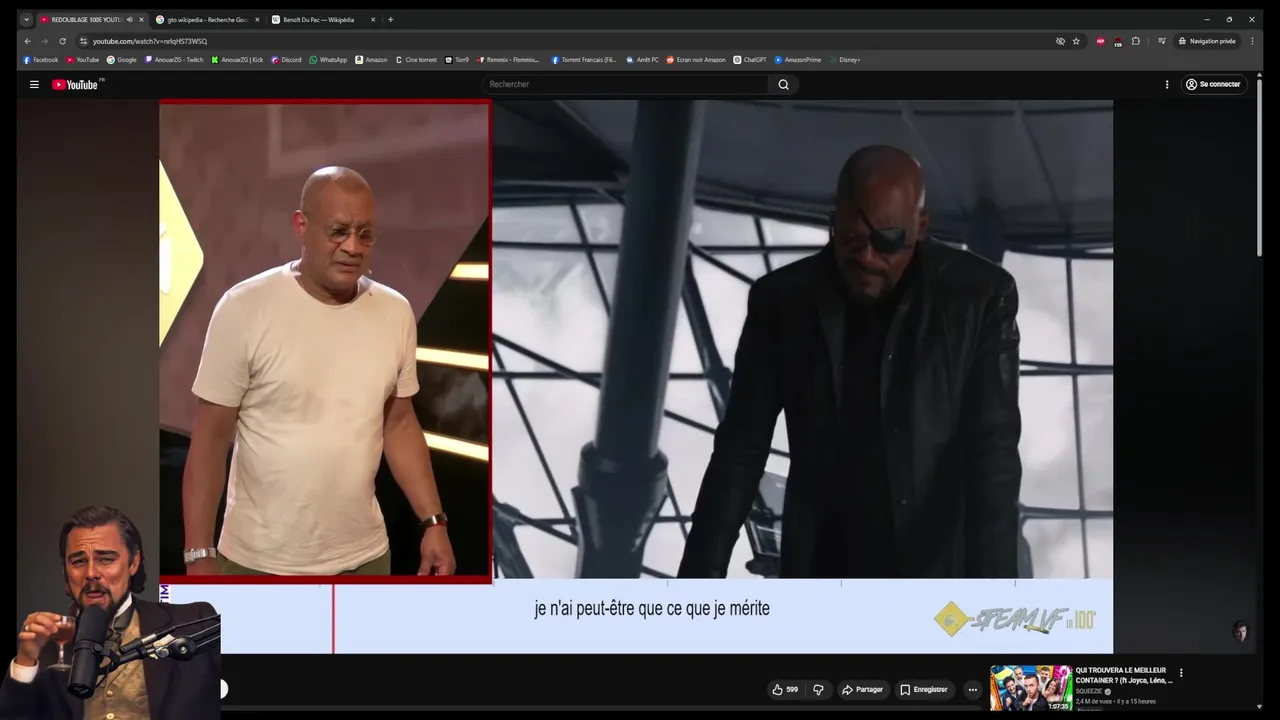Click the red round ABP extension icon
This screenshot has height=720, width=1280.
pos(1101,41)
